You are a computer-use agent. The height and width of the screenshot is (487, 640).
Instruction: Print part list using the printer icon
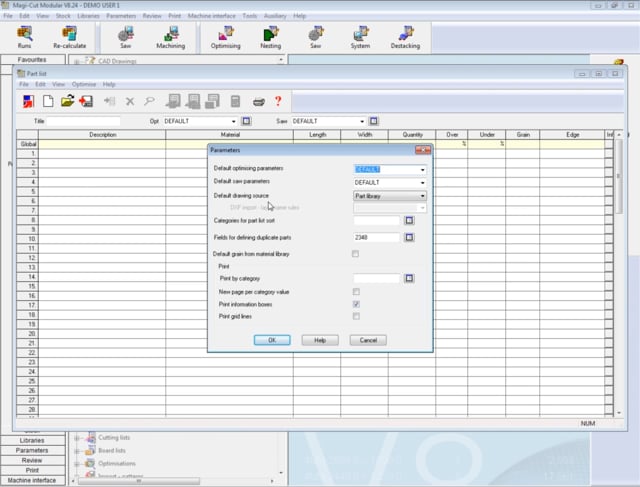point(259,102)
